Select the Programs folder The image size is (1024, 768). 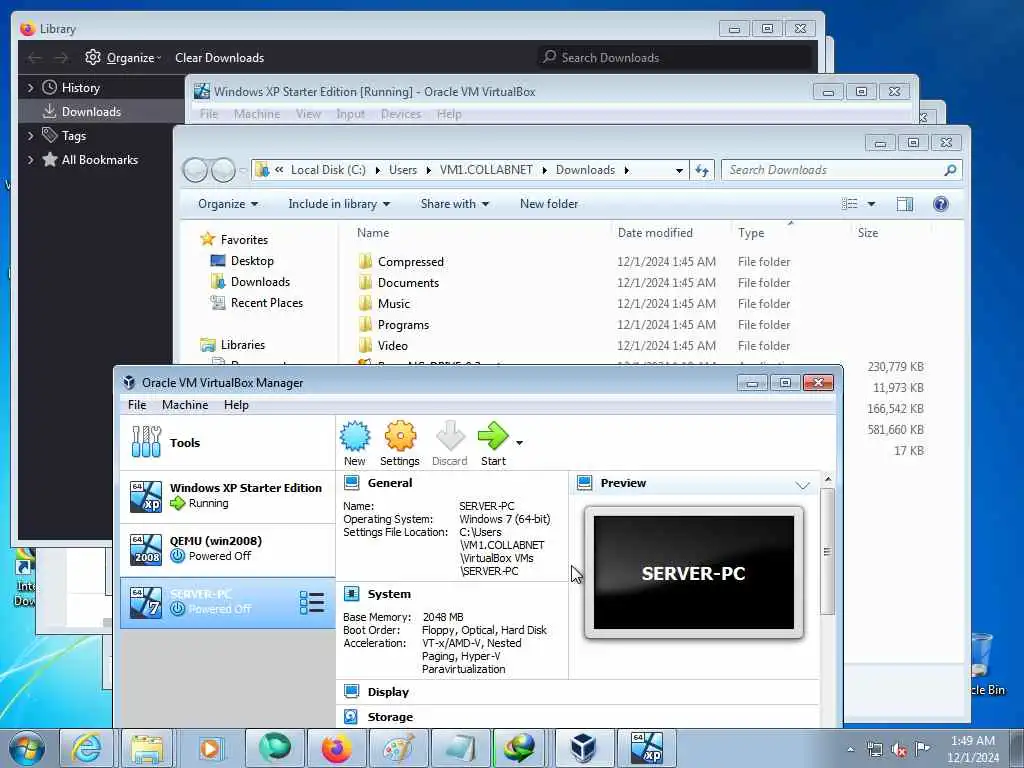coord(403,325)
